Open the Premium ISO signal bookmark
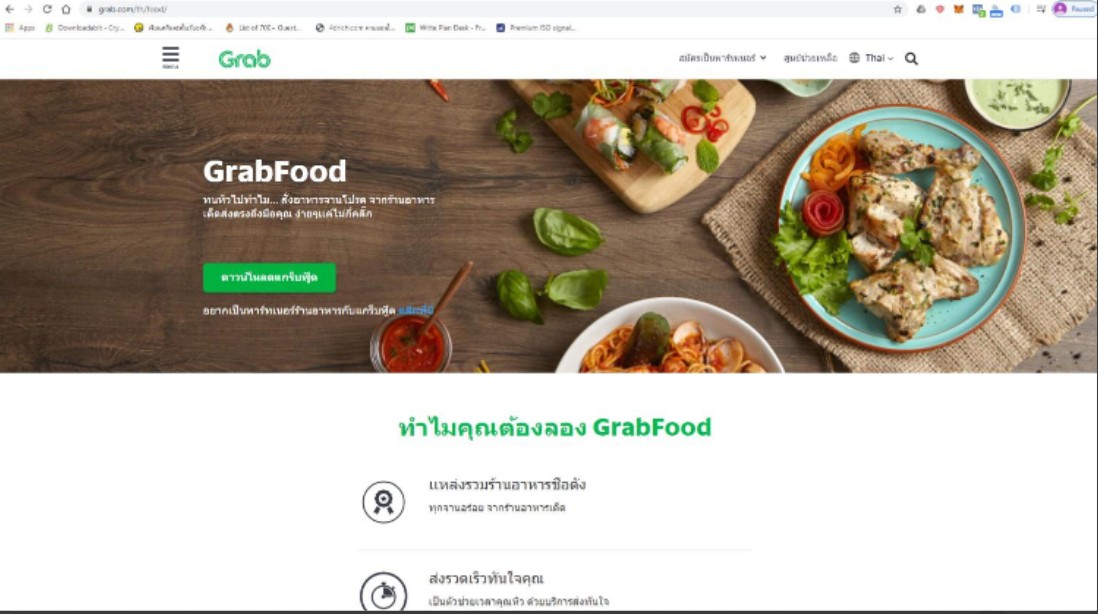1098x614 pixels. coord(536,28)
